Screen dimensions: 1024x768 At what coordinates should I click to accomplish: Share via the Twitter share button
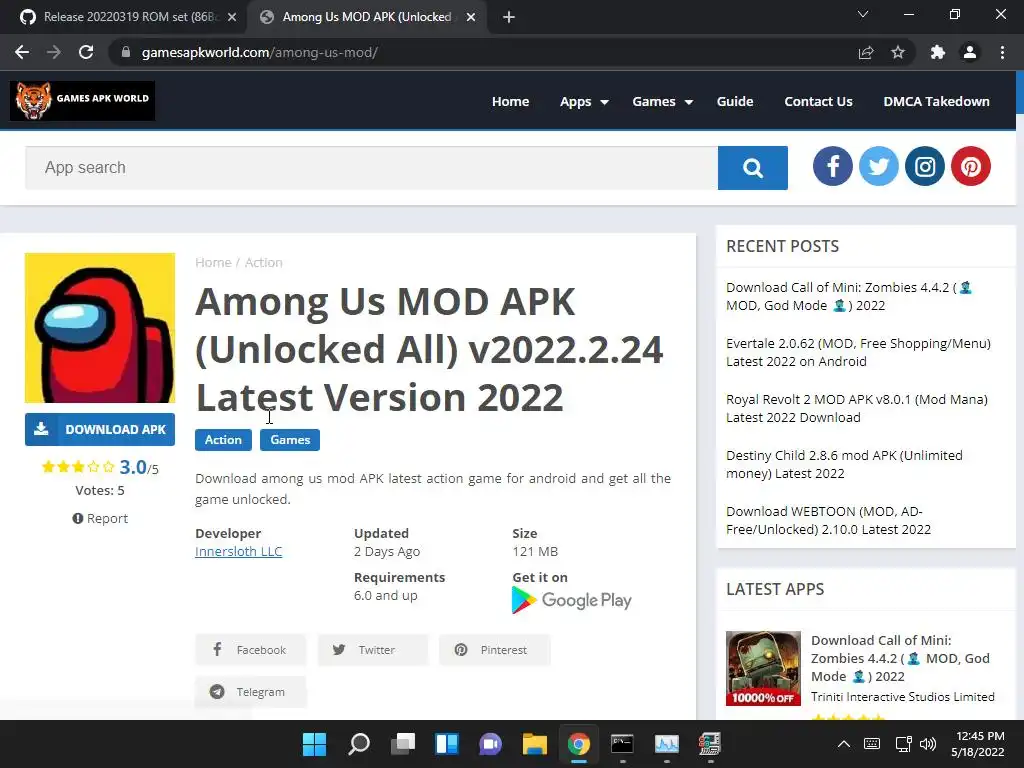[372, 650]
